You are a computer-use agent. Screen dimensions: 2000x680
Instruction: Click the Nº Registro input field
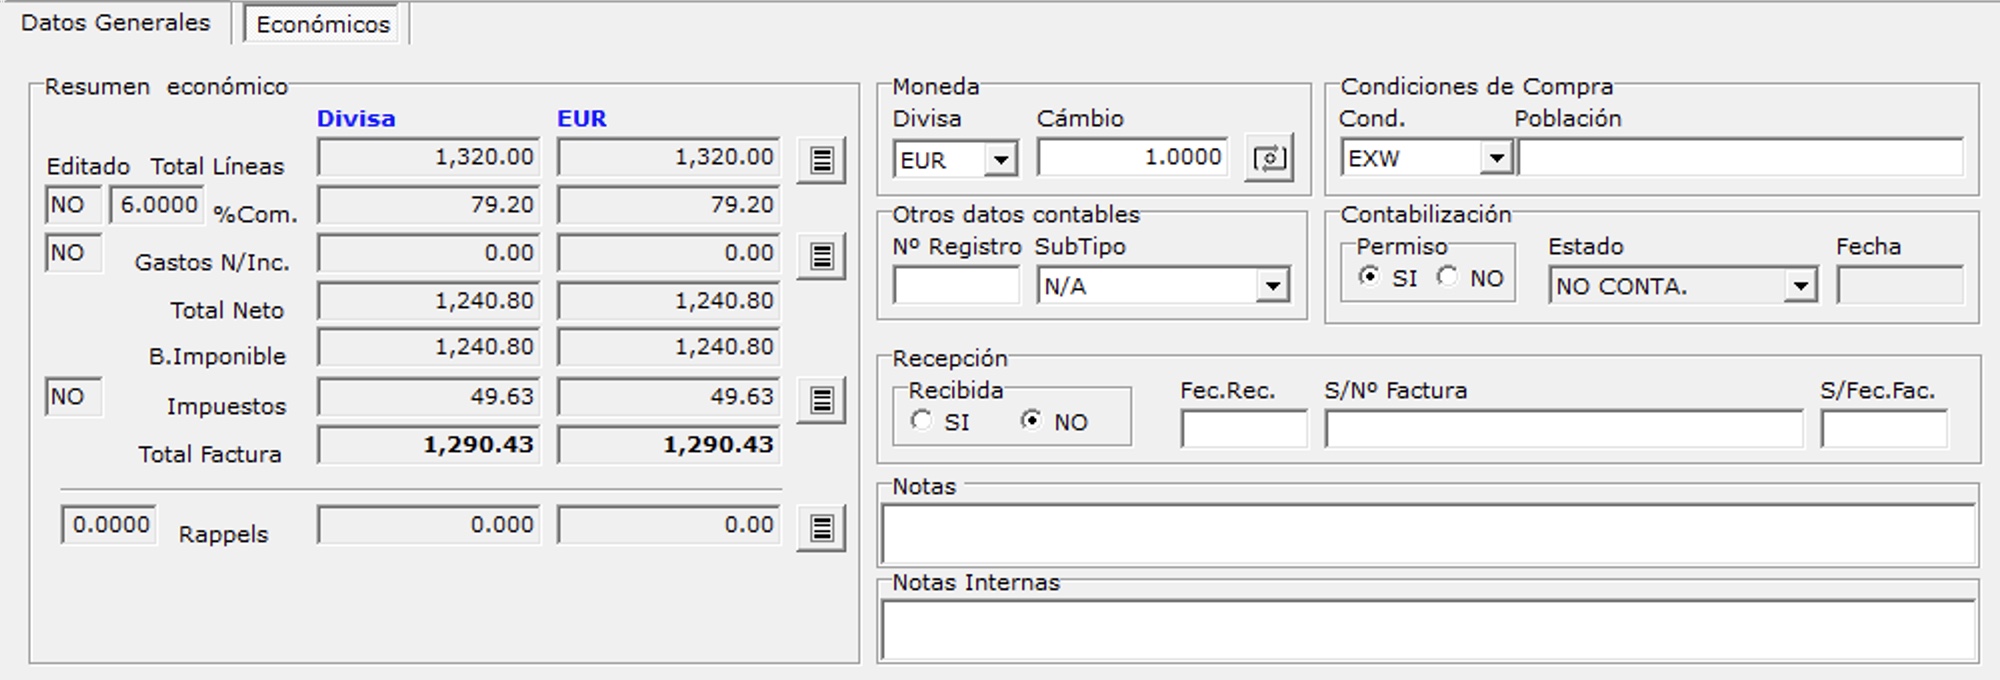click(x=956, y=287)
